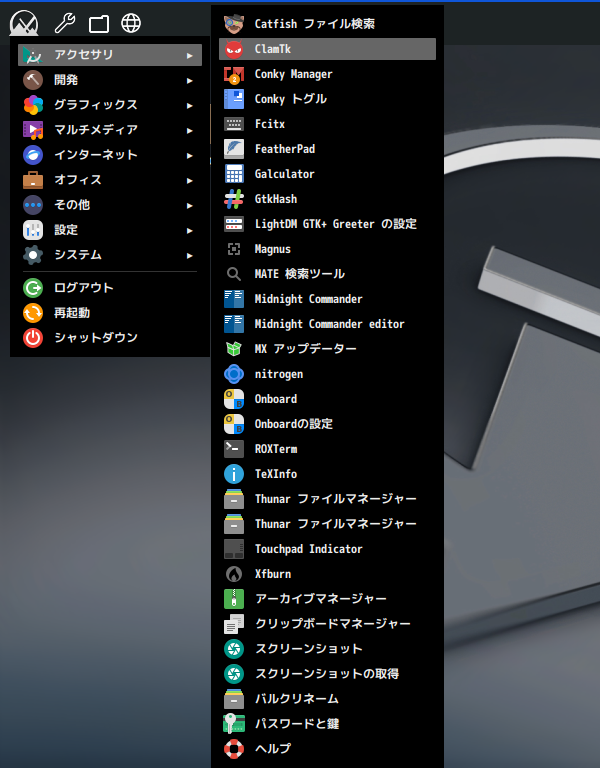Launch Midnight Commander editor
The width and height of the screenshot is (600, 768).
327,324
